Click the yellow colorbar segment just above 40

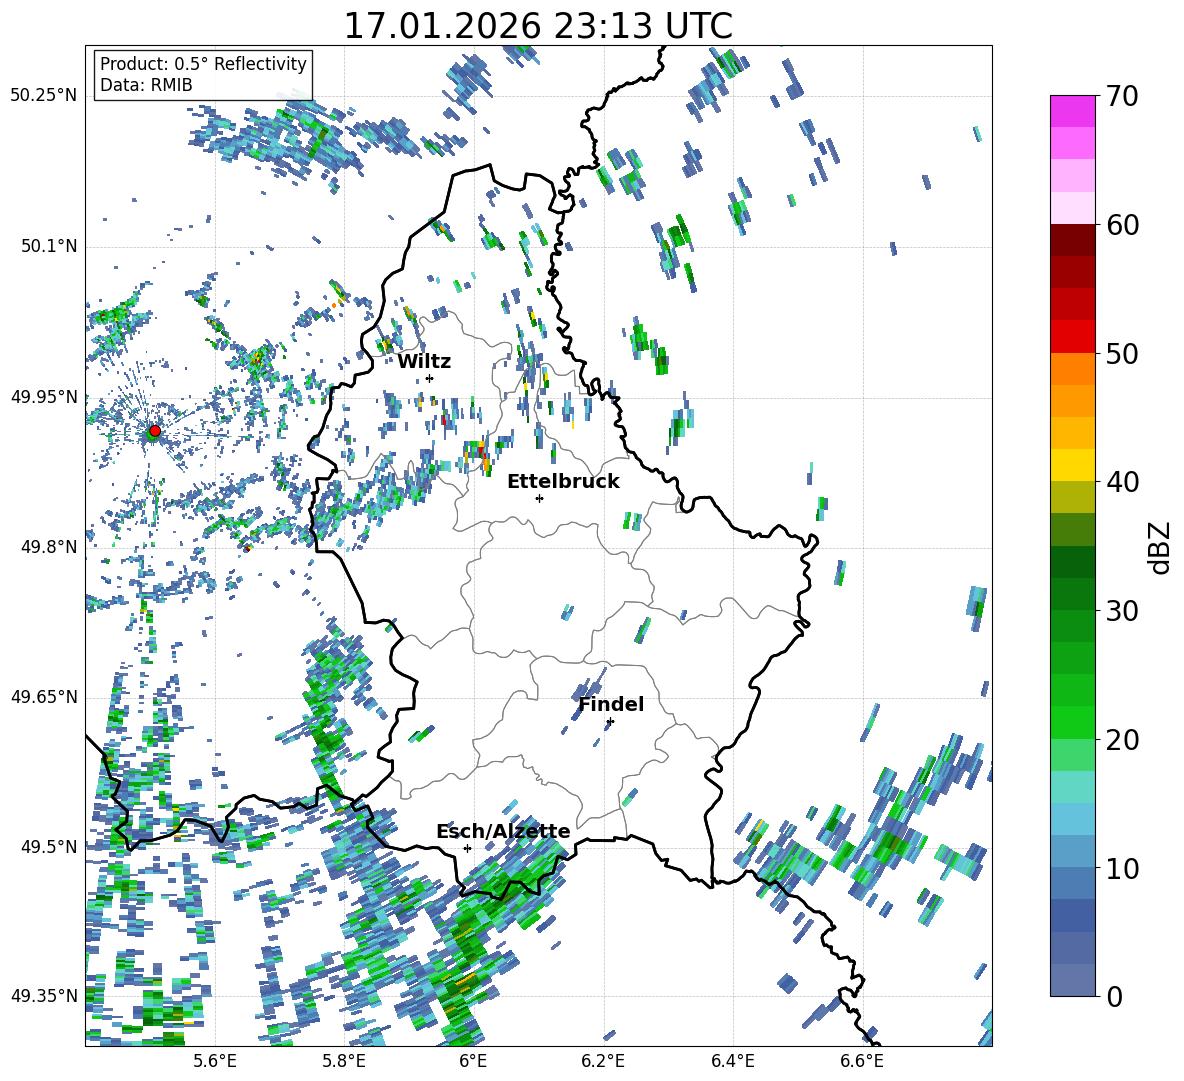tap(1072, 465)
